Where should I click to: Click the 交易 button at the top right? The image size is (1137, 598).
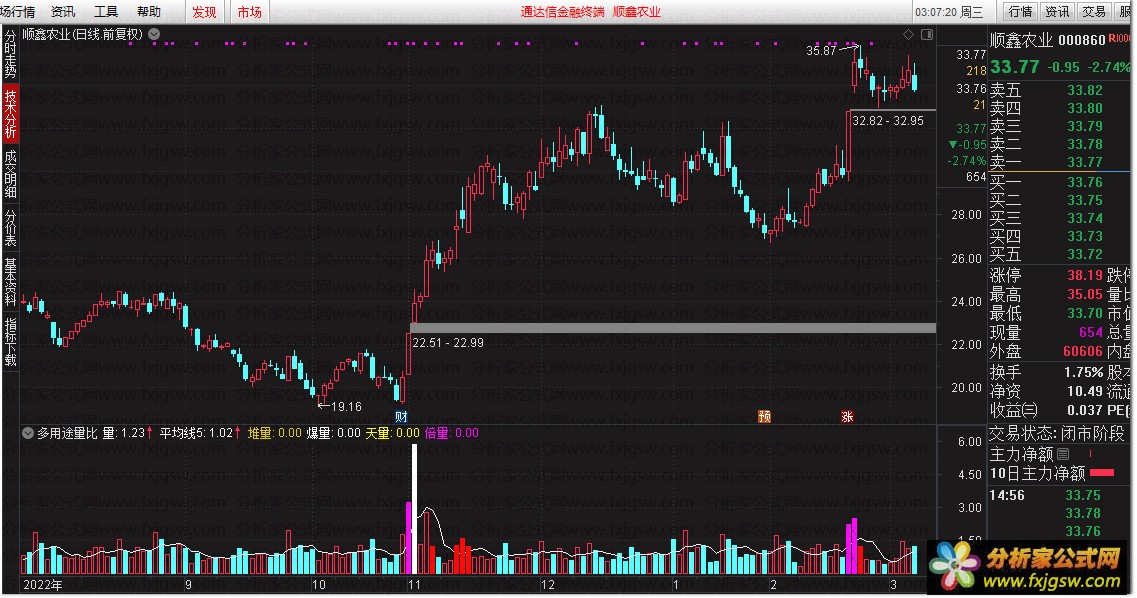pyautogui.click(x=1093, y=12)
